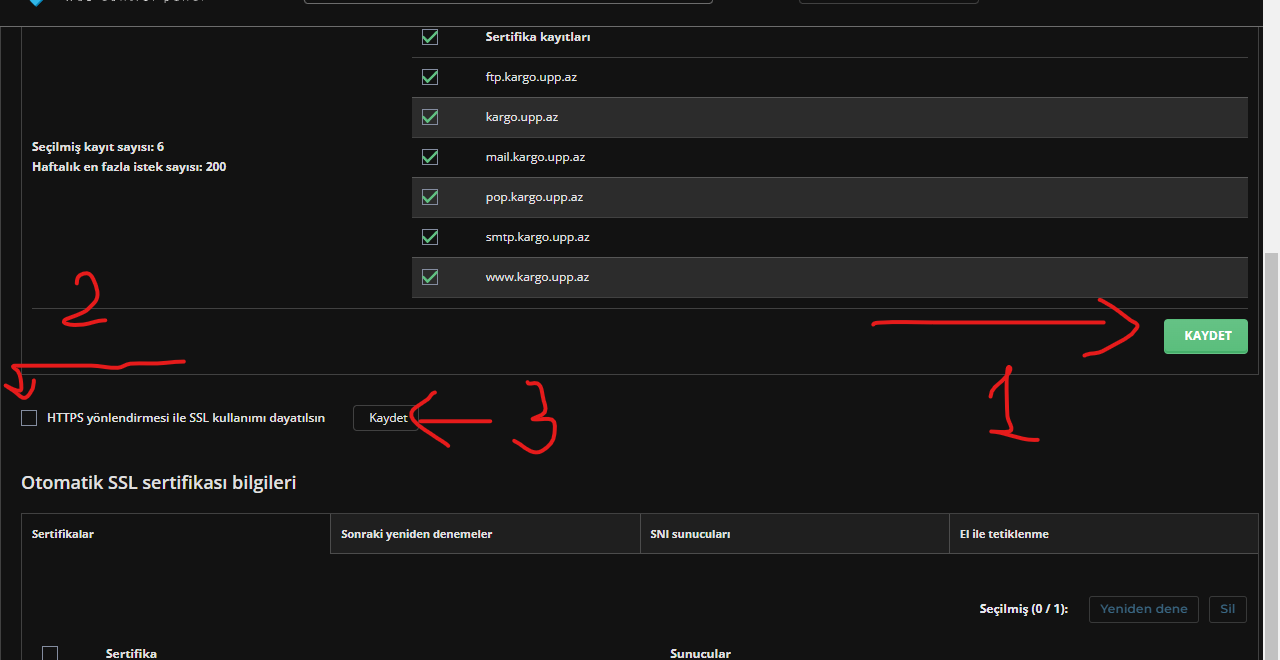Switch to SNI sunucuları tab
The height and width of the screenshot is (660, 1280).
(x=794, y=534)
